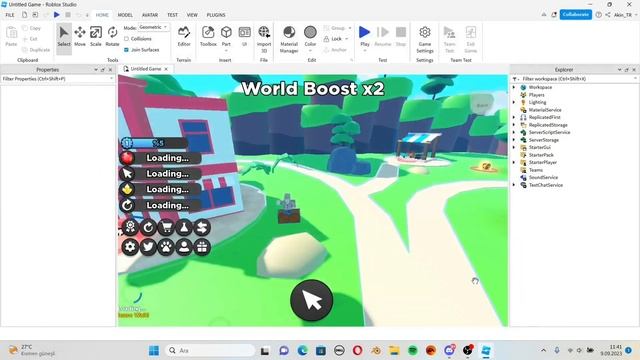This screenshot has height=360, width=640.
Task: Open the Lock dropdown arrow
Action: pyautogui.click(x=347, y=39)
